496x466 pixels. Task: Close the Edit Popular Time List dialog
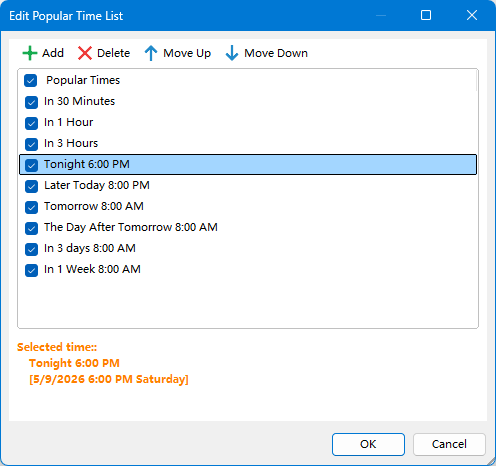[472, 15]
